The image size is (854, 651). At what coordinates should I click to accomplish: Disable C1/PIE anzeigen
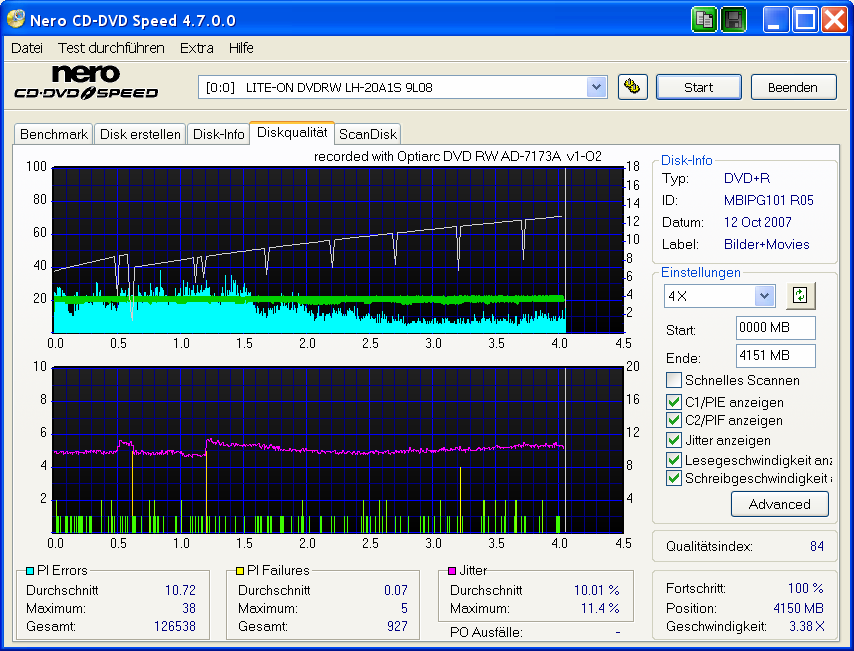click(x=674, y=404)
